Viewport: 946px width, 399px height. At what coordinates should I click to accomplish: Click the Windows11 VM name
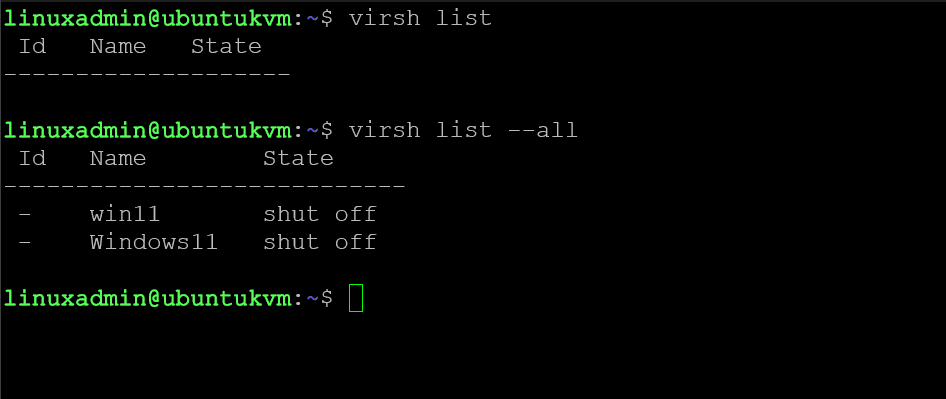pyautogui.click(x=154, y=242)
